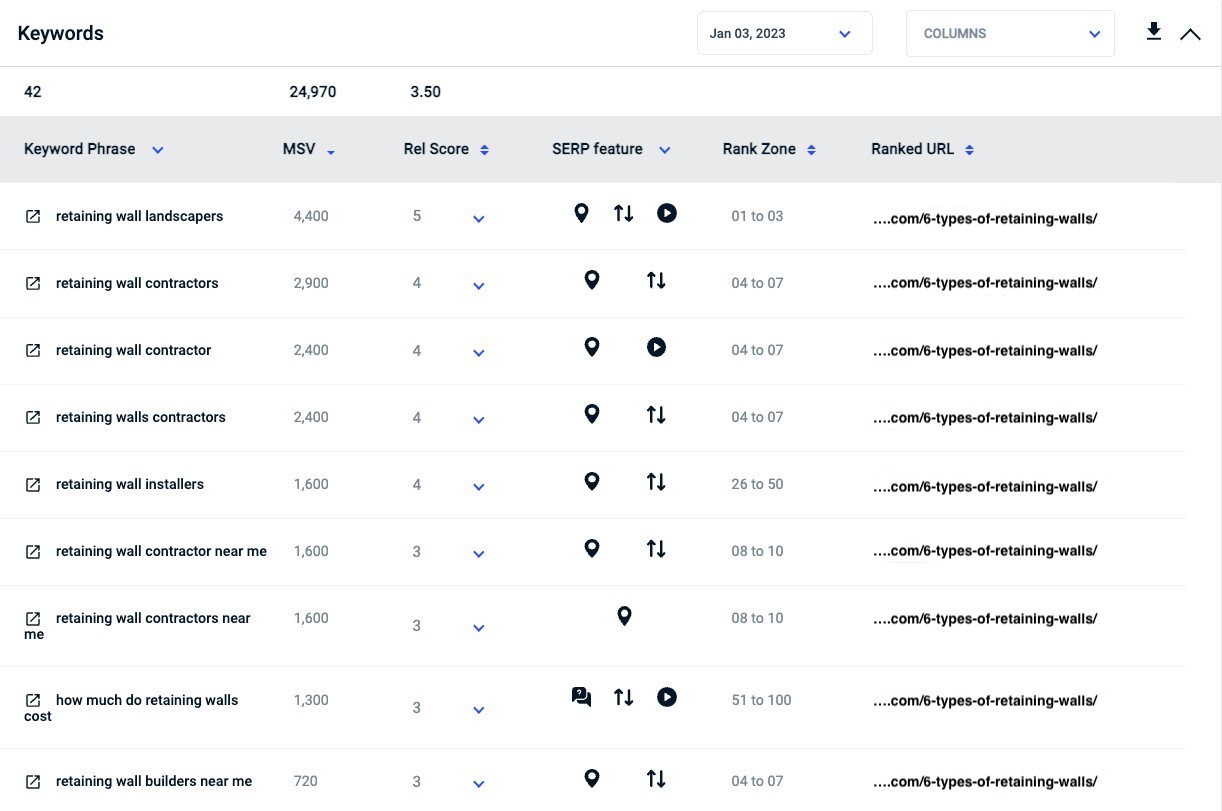Image resolution: width=1222 pixels, height=811 pixels.
Task: Open the Jan 03, 2023 date dropdown
Action: (785, 33)
